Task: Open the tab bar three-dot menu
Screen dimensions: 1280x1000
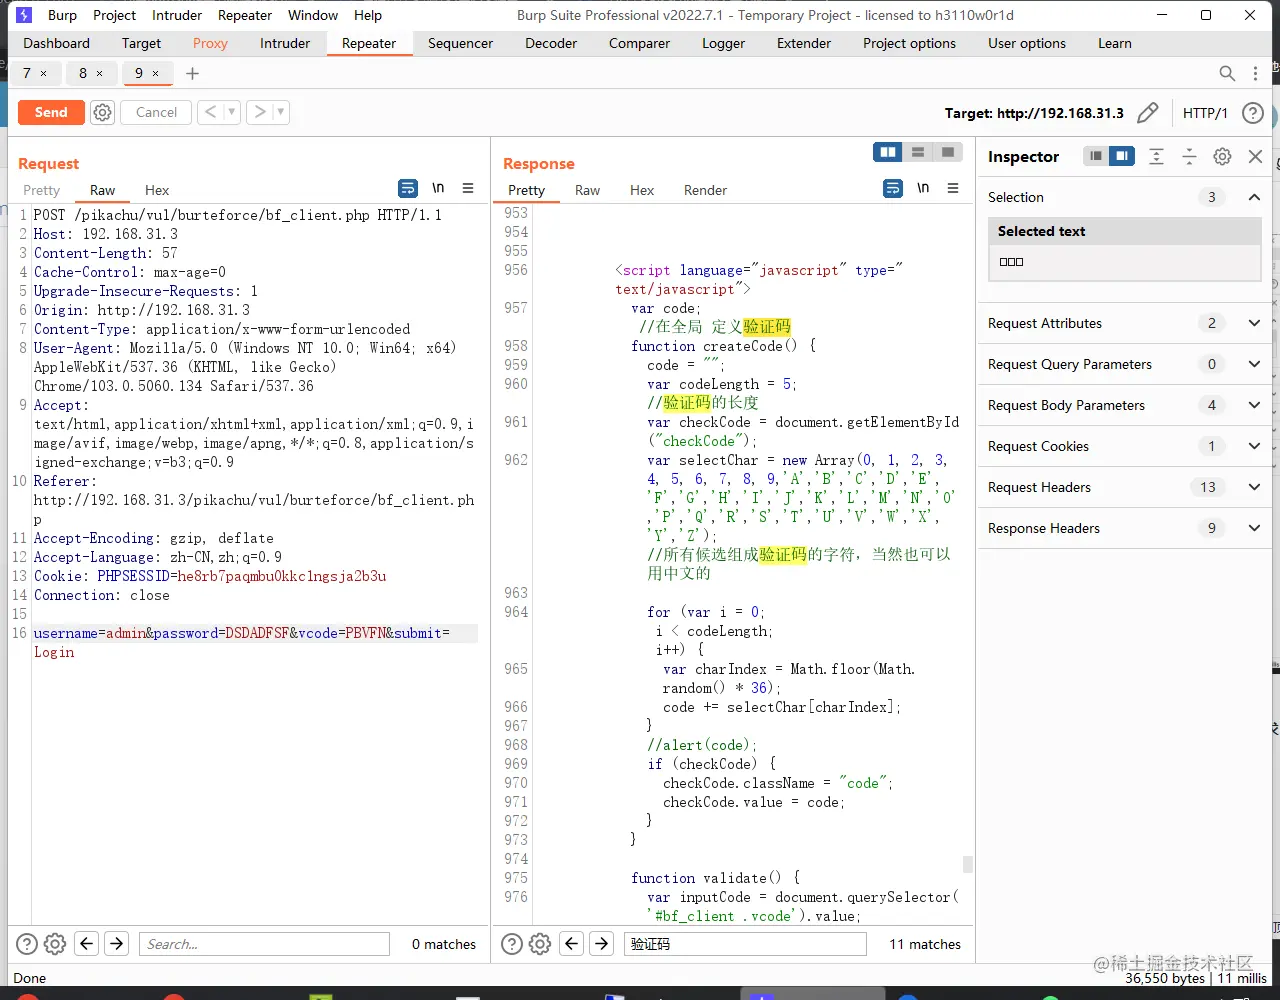Action: point(1256,73)
